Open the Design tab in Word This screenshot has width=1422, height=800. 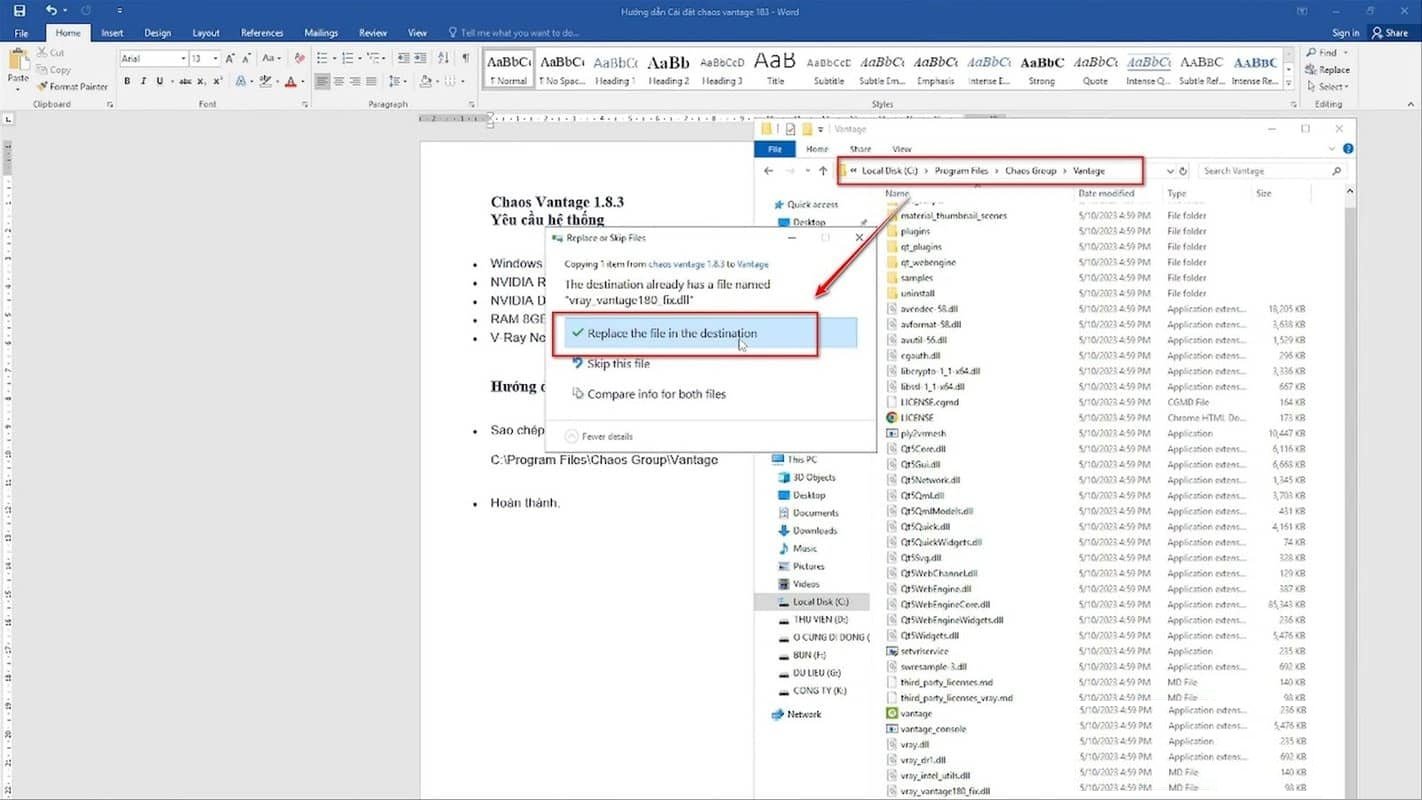(157, 33)
